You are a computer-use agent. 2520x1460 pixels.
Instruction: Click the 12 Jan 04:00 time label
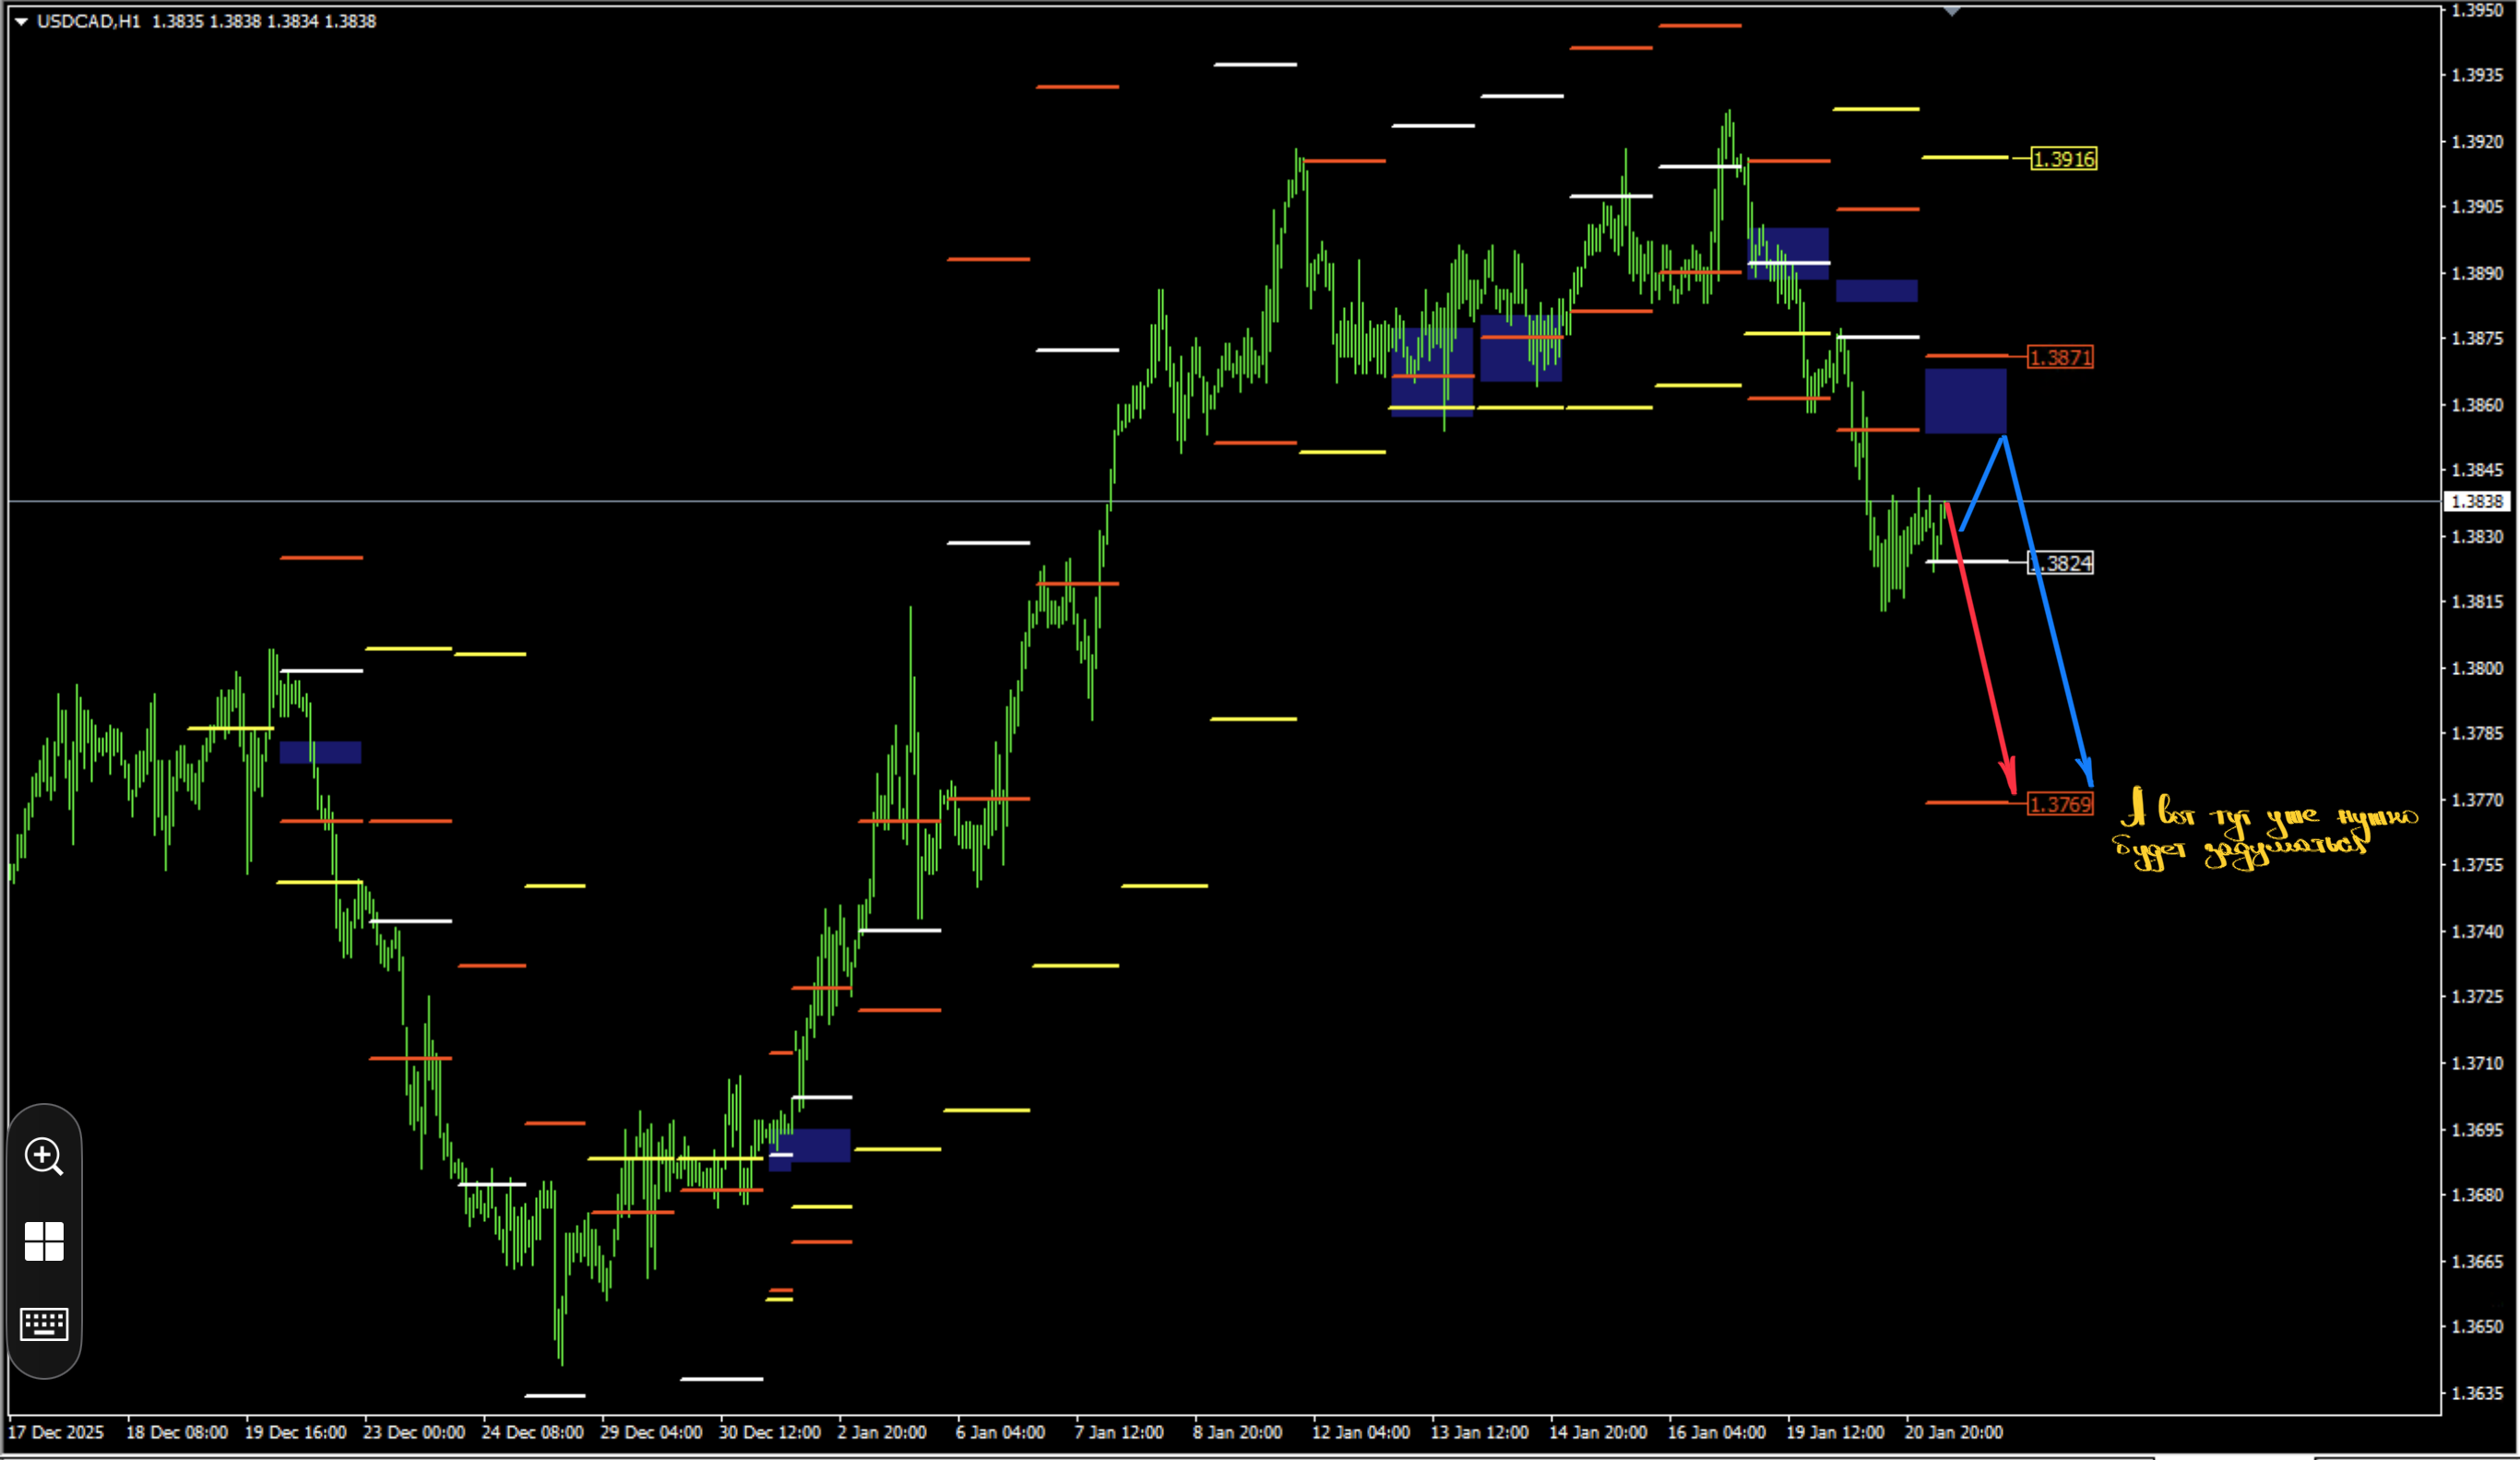(x=1361, y=1432)
